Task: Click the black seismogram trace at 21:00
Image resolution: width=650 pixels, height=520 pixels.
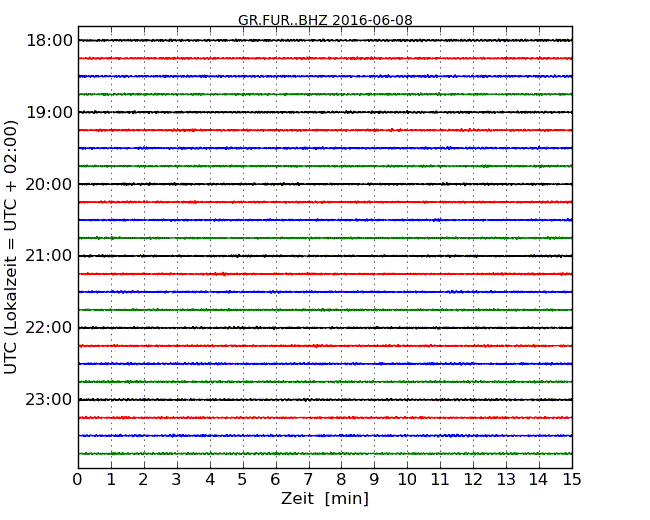Action: (x=325, y=256)
